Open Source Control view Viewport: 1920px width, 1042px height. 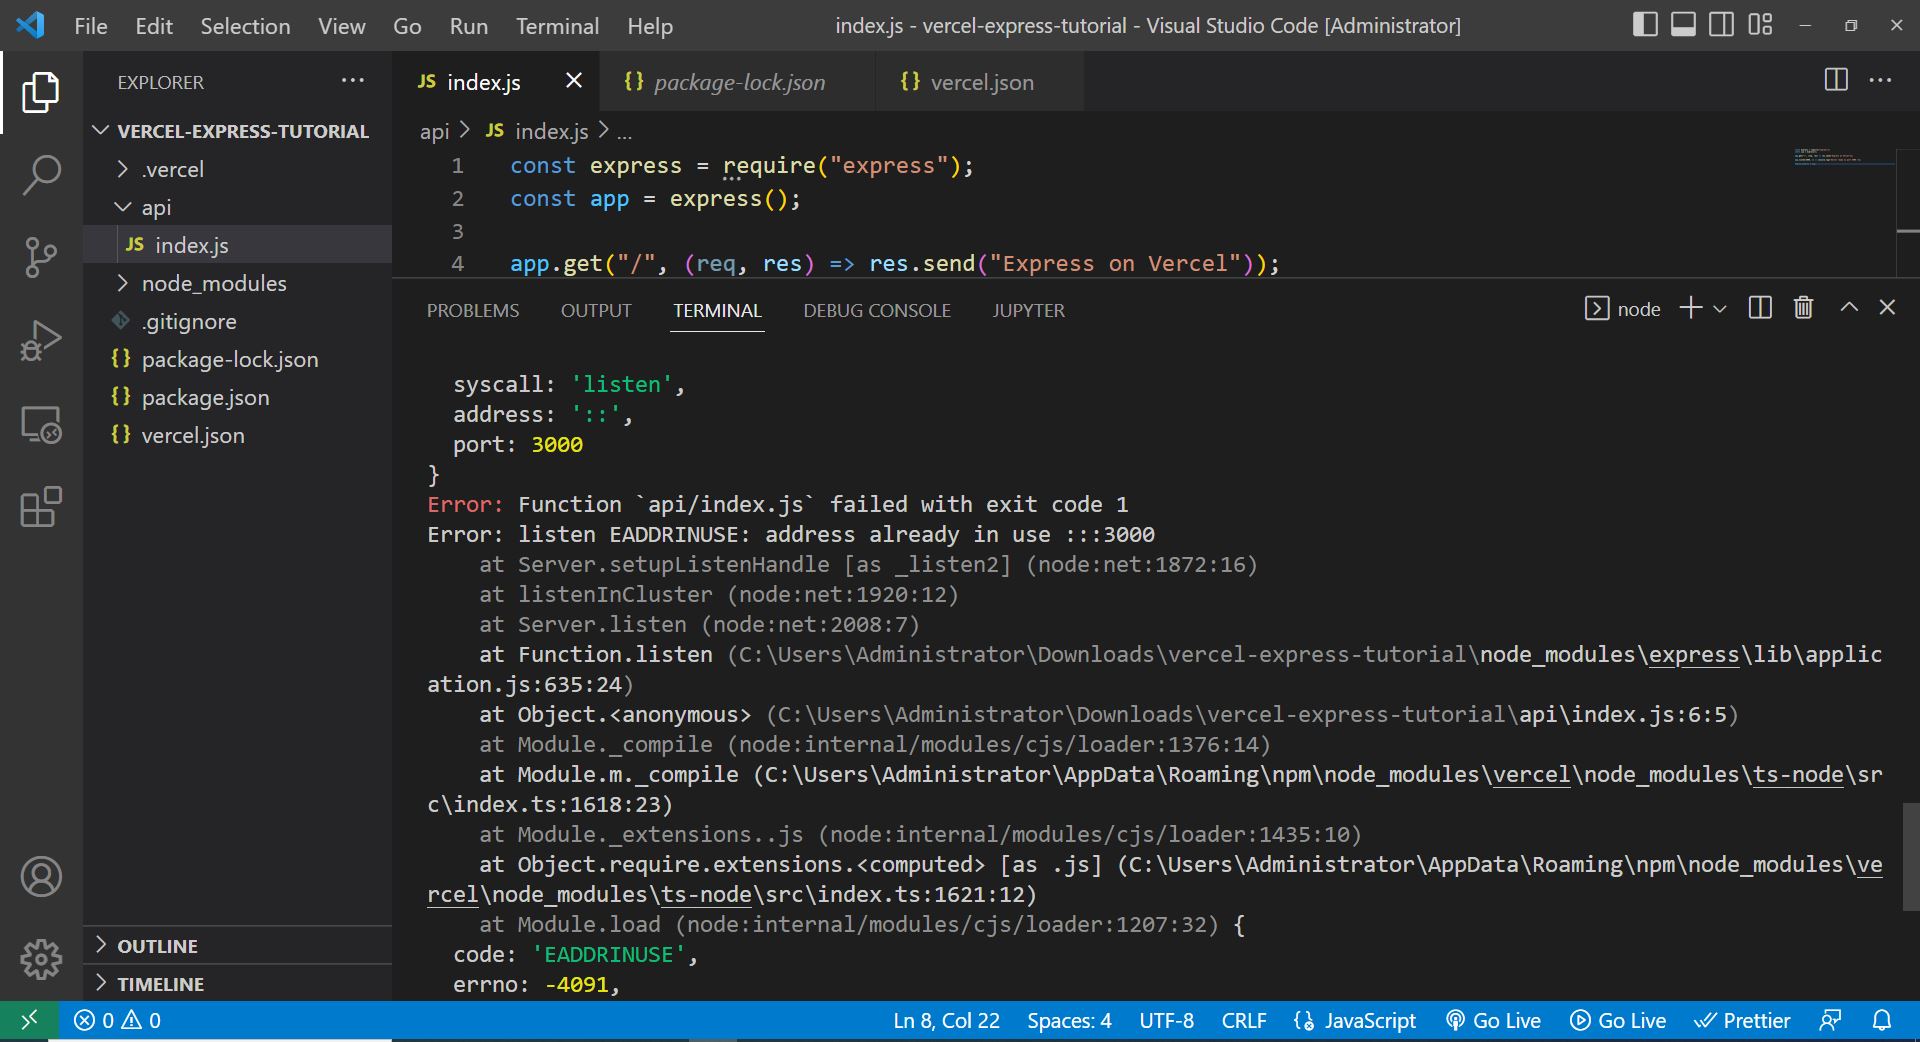tap(41, 257)
